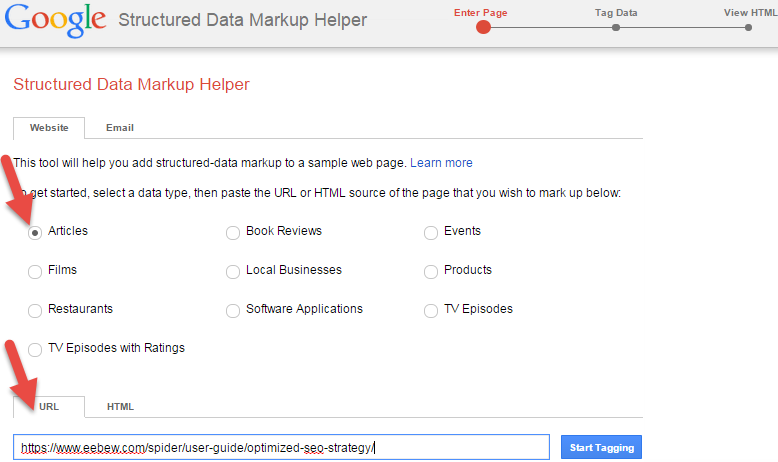Click the Enter Page step marker
Screen dimensions: 778x462
[483, 27]
